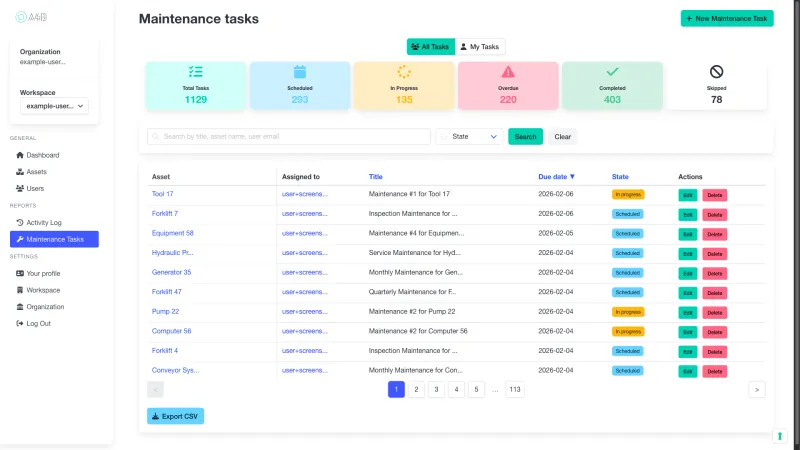Delete the Generator 35 task

(x=714, y=274)
